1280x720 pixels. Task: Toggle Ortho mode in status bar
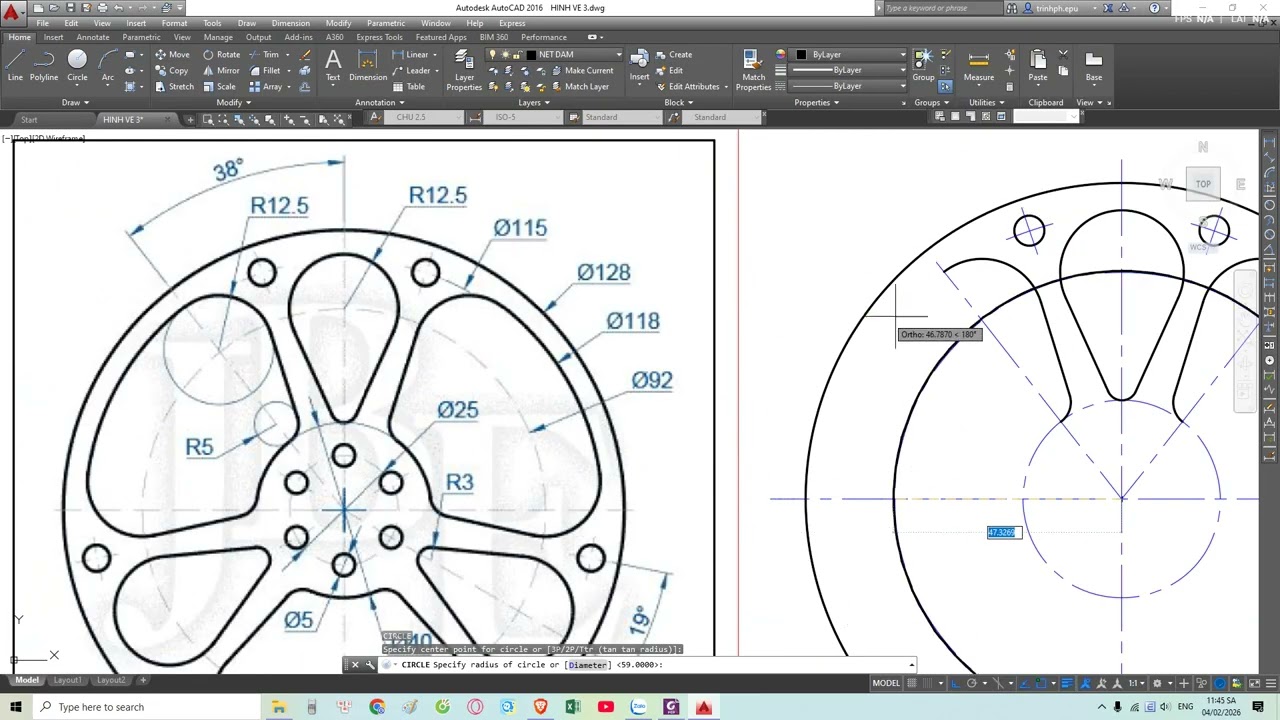click(956, 683)
